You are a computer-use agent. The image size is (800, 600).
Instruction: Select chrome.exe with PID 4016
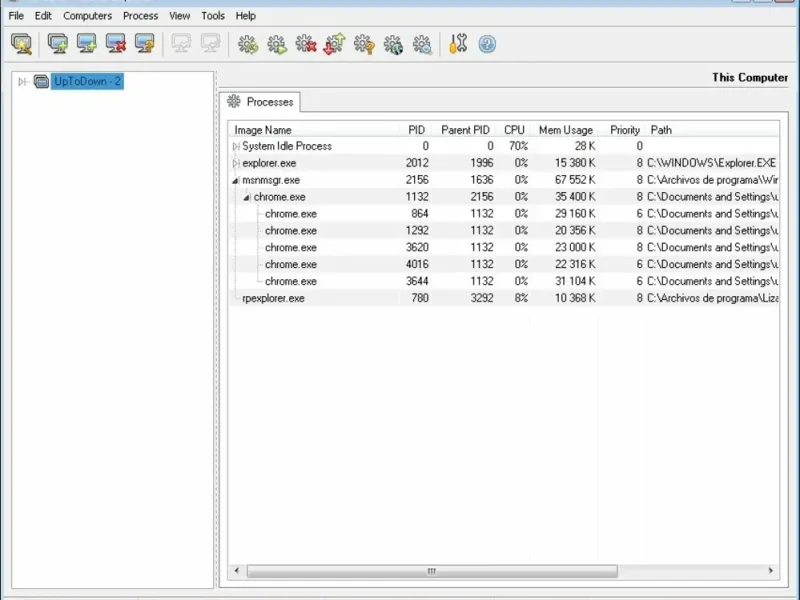[504, 264]
